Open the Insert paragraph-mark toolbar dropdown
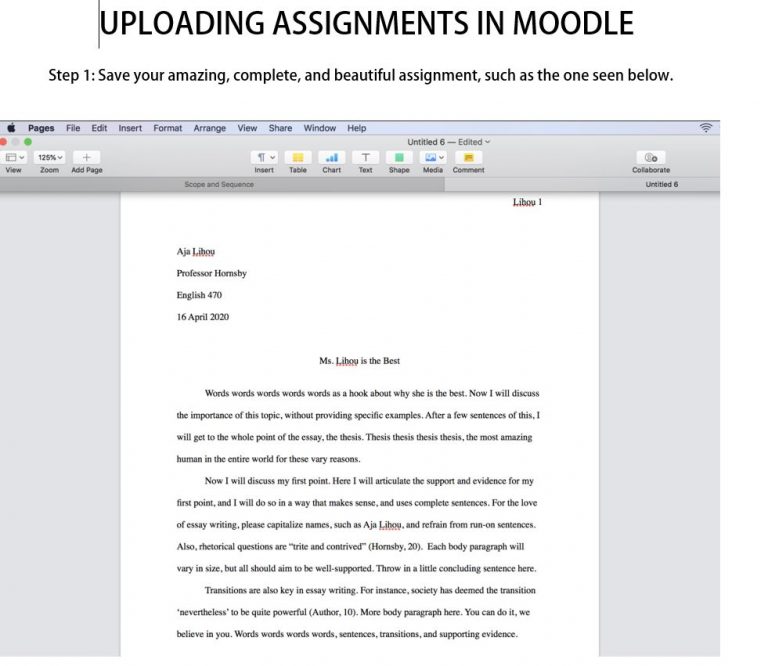The height and width of the screenshot is (666, 768). 264,157
